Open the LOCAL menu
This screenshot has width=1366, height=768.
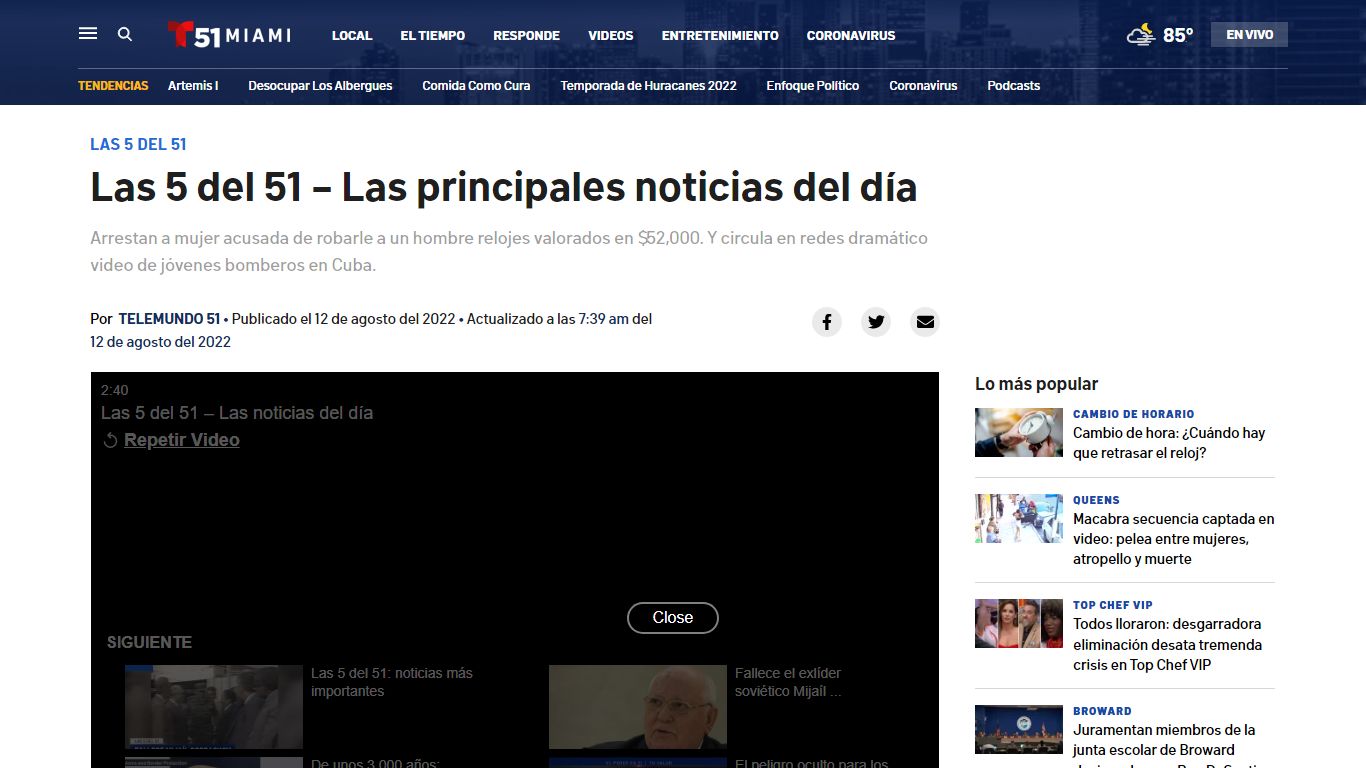352,35
